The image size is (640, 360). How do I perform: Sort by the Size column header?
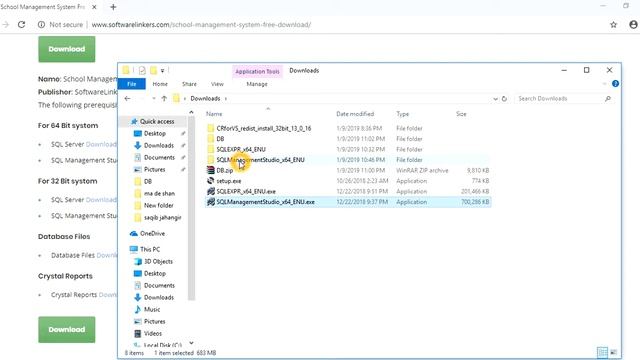coord(461,114)
